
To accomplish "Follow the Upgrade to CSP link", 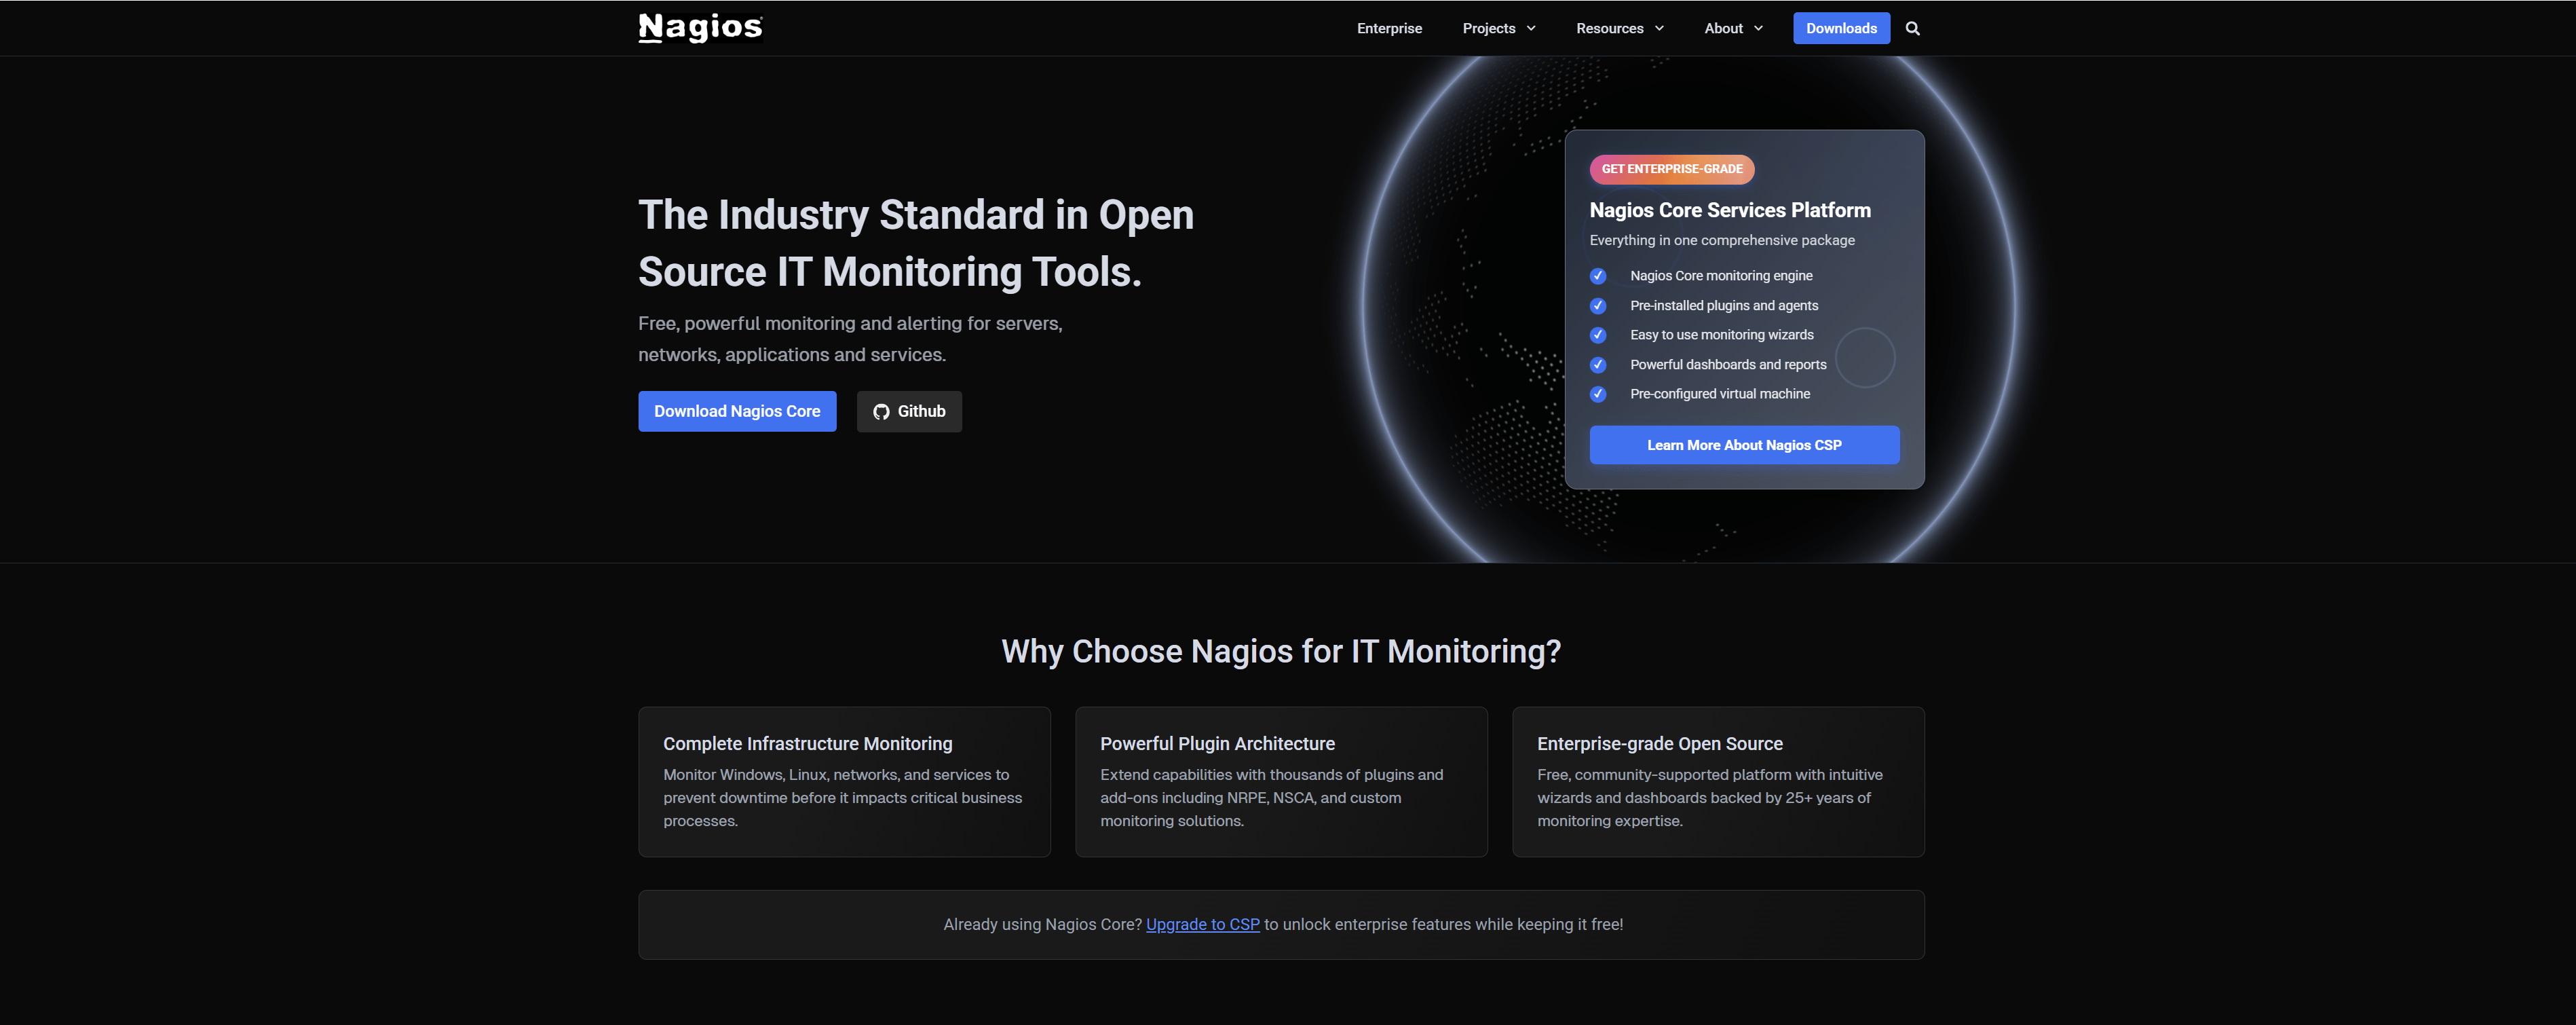I will [1202, 925].
